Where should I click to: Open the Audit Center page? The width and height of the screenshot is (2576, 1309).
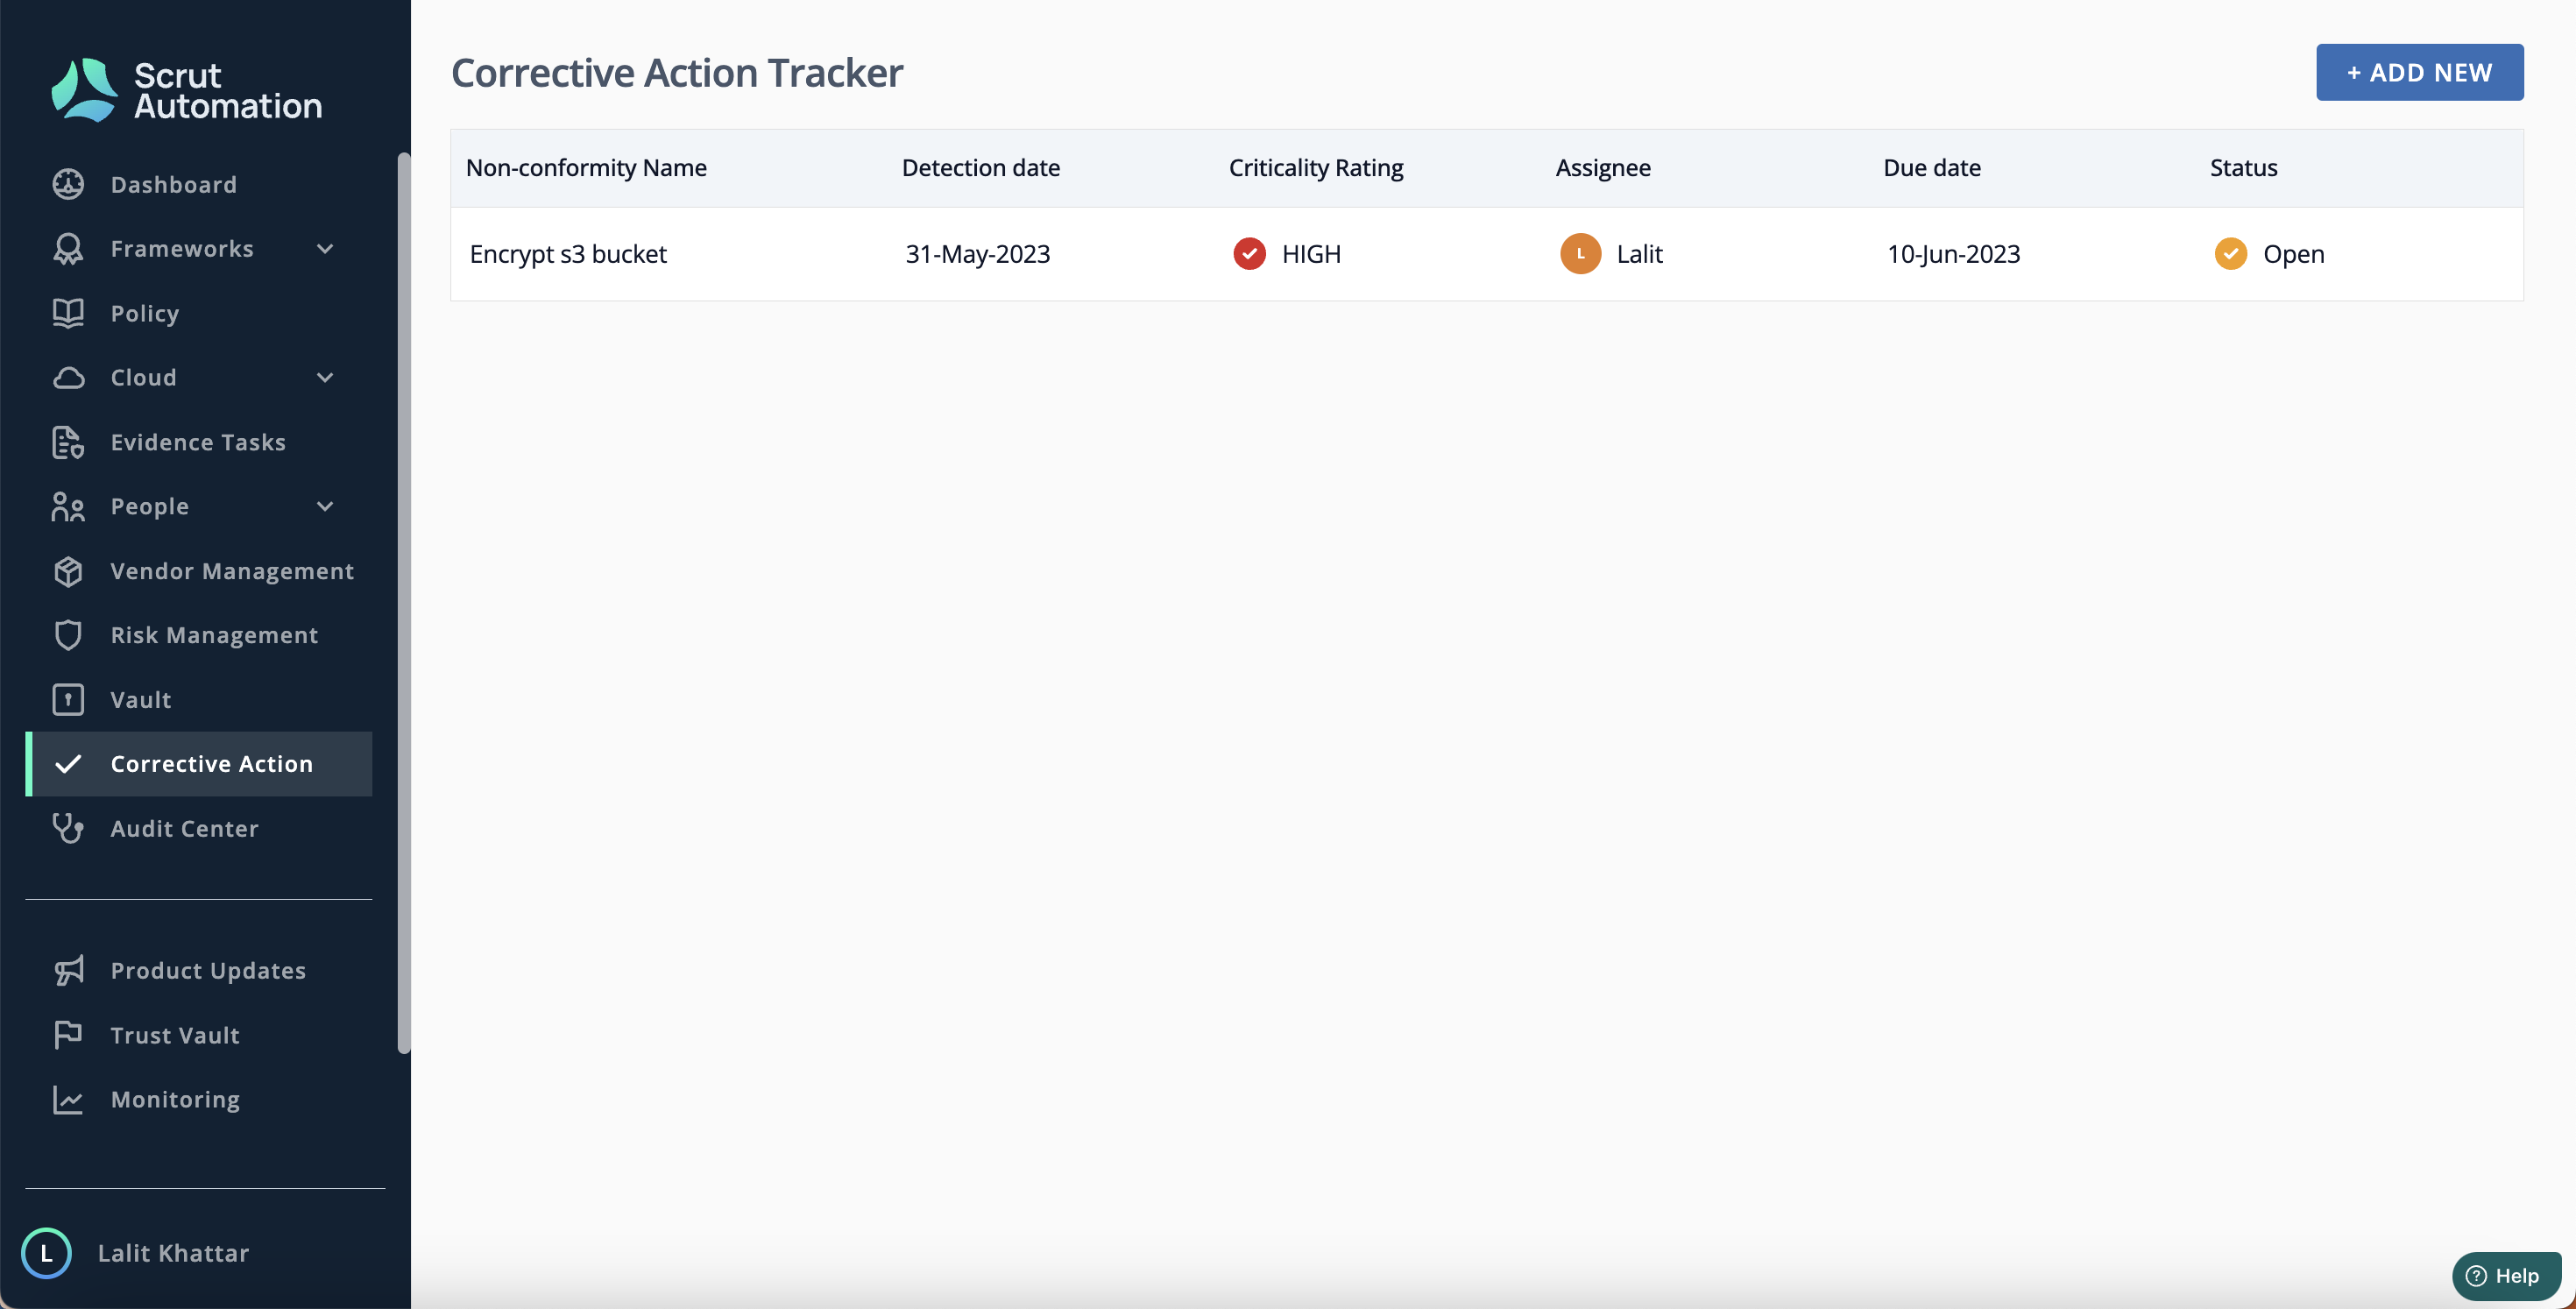pos(198,828)
